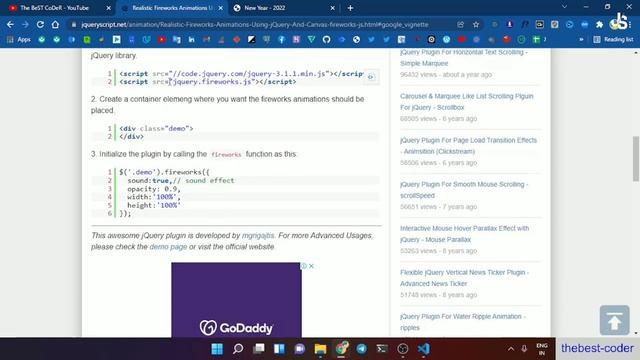Viewport: 640px width, 360px height.
Task: Open the demo page link
Action: [x=168, y=247]
